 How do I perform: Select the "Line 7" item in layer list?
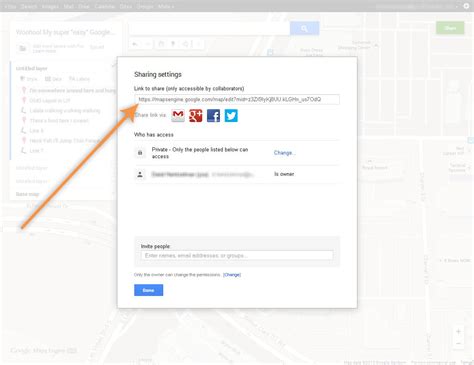37,151
